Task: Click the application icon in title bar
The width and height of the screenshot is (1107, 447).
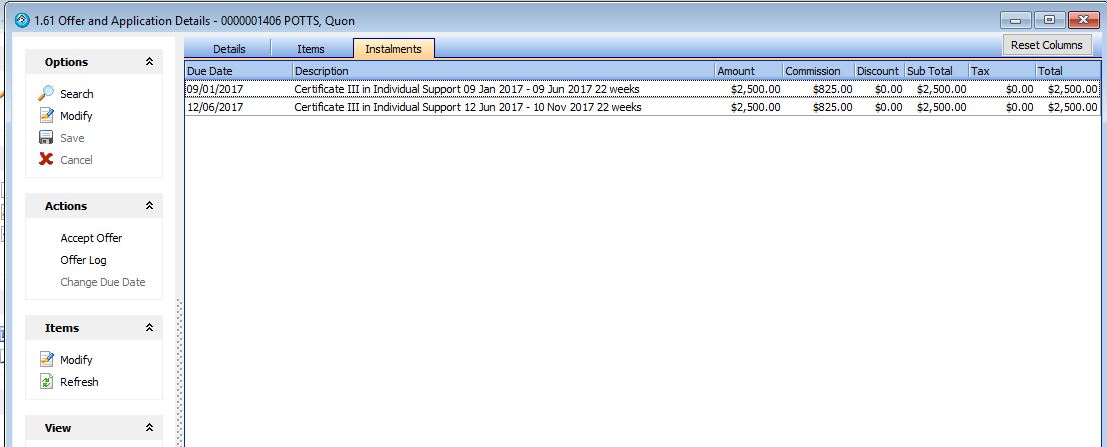Action: (x=22, y=21)
